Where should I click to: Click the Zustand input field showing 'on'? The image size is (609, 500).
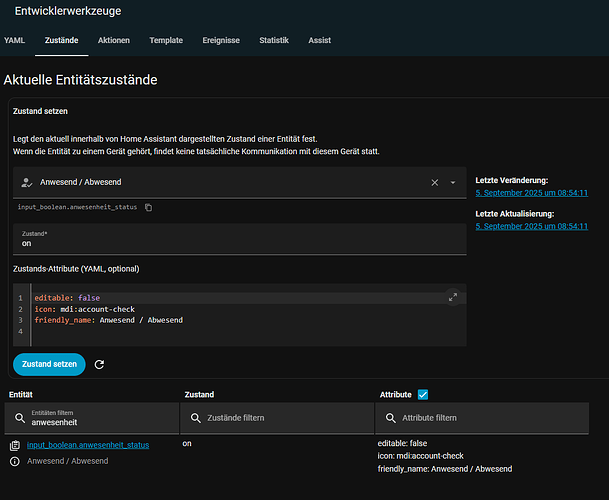(x=240, y=243)
